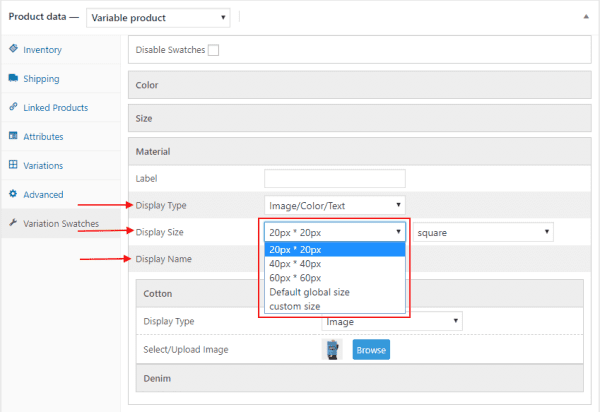Click the Advanced gear icon

[13, 194]
